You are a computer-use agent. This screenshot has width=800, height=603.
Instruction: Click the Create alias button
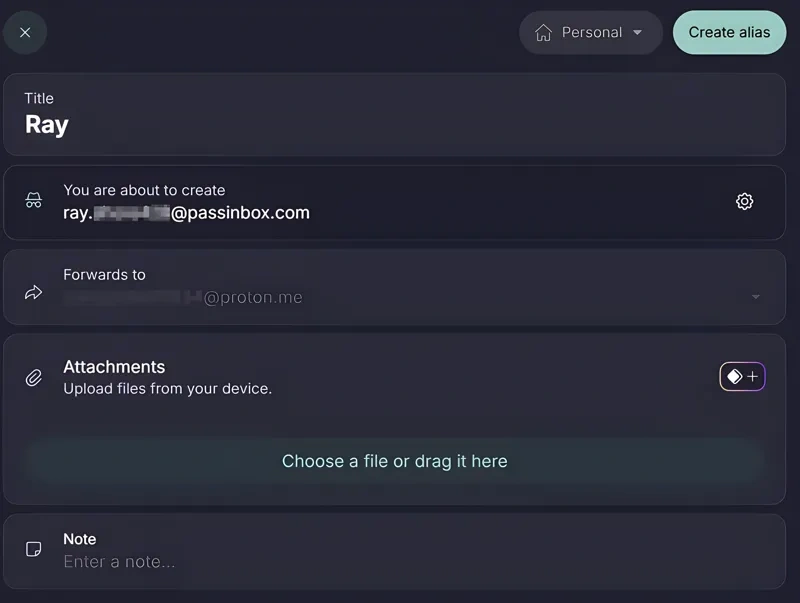click(729, 32)
